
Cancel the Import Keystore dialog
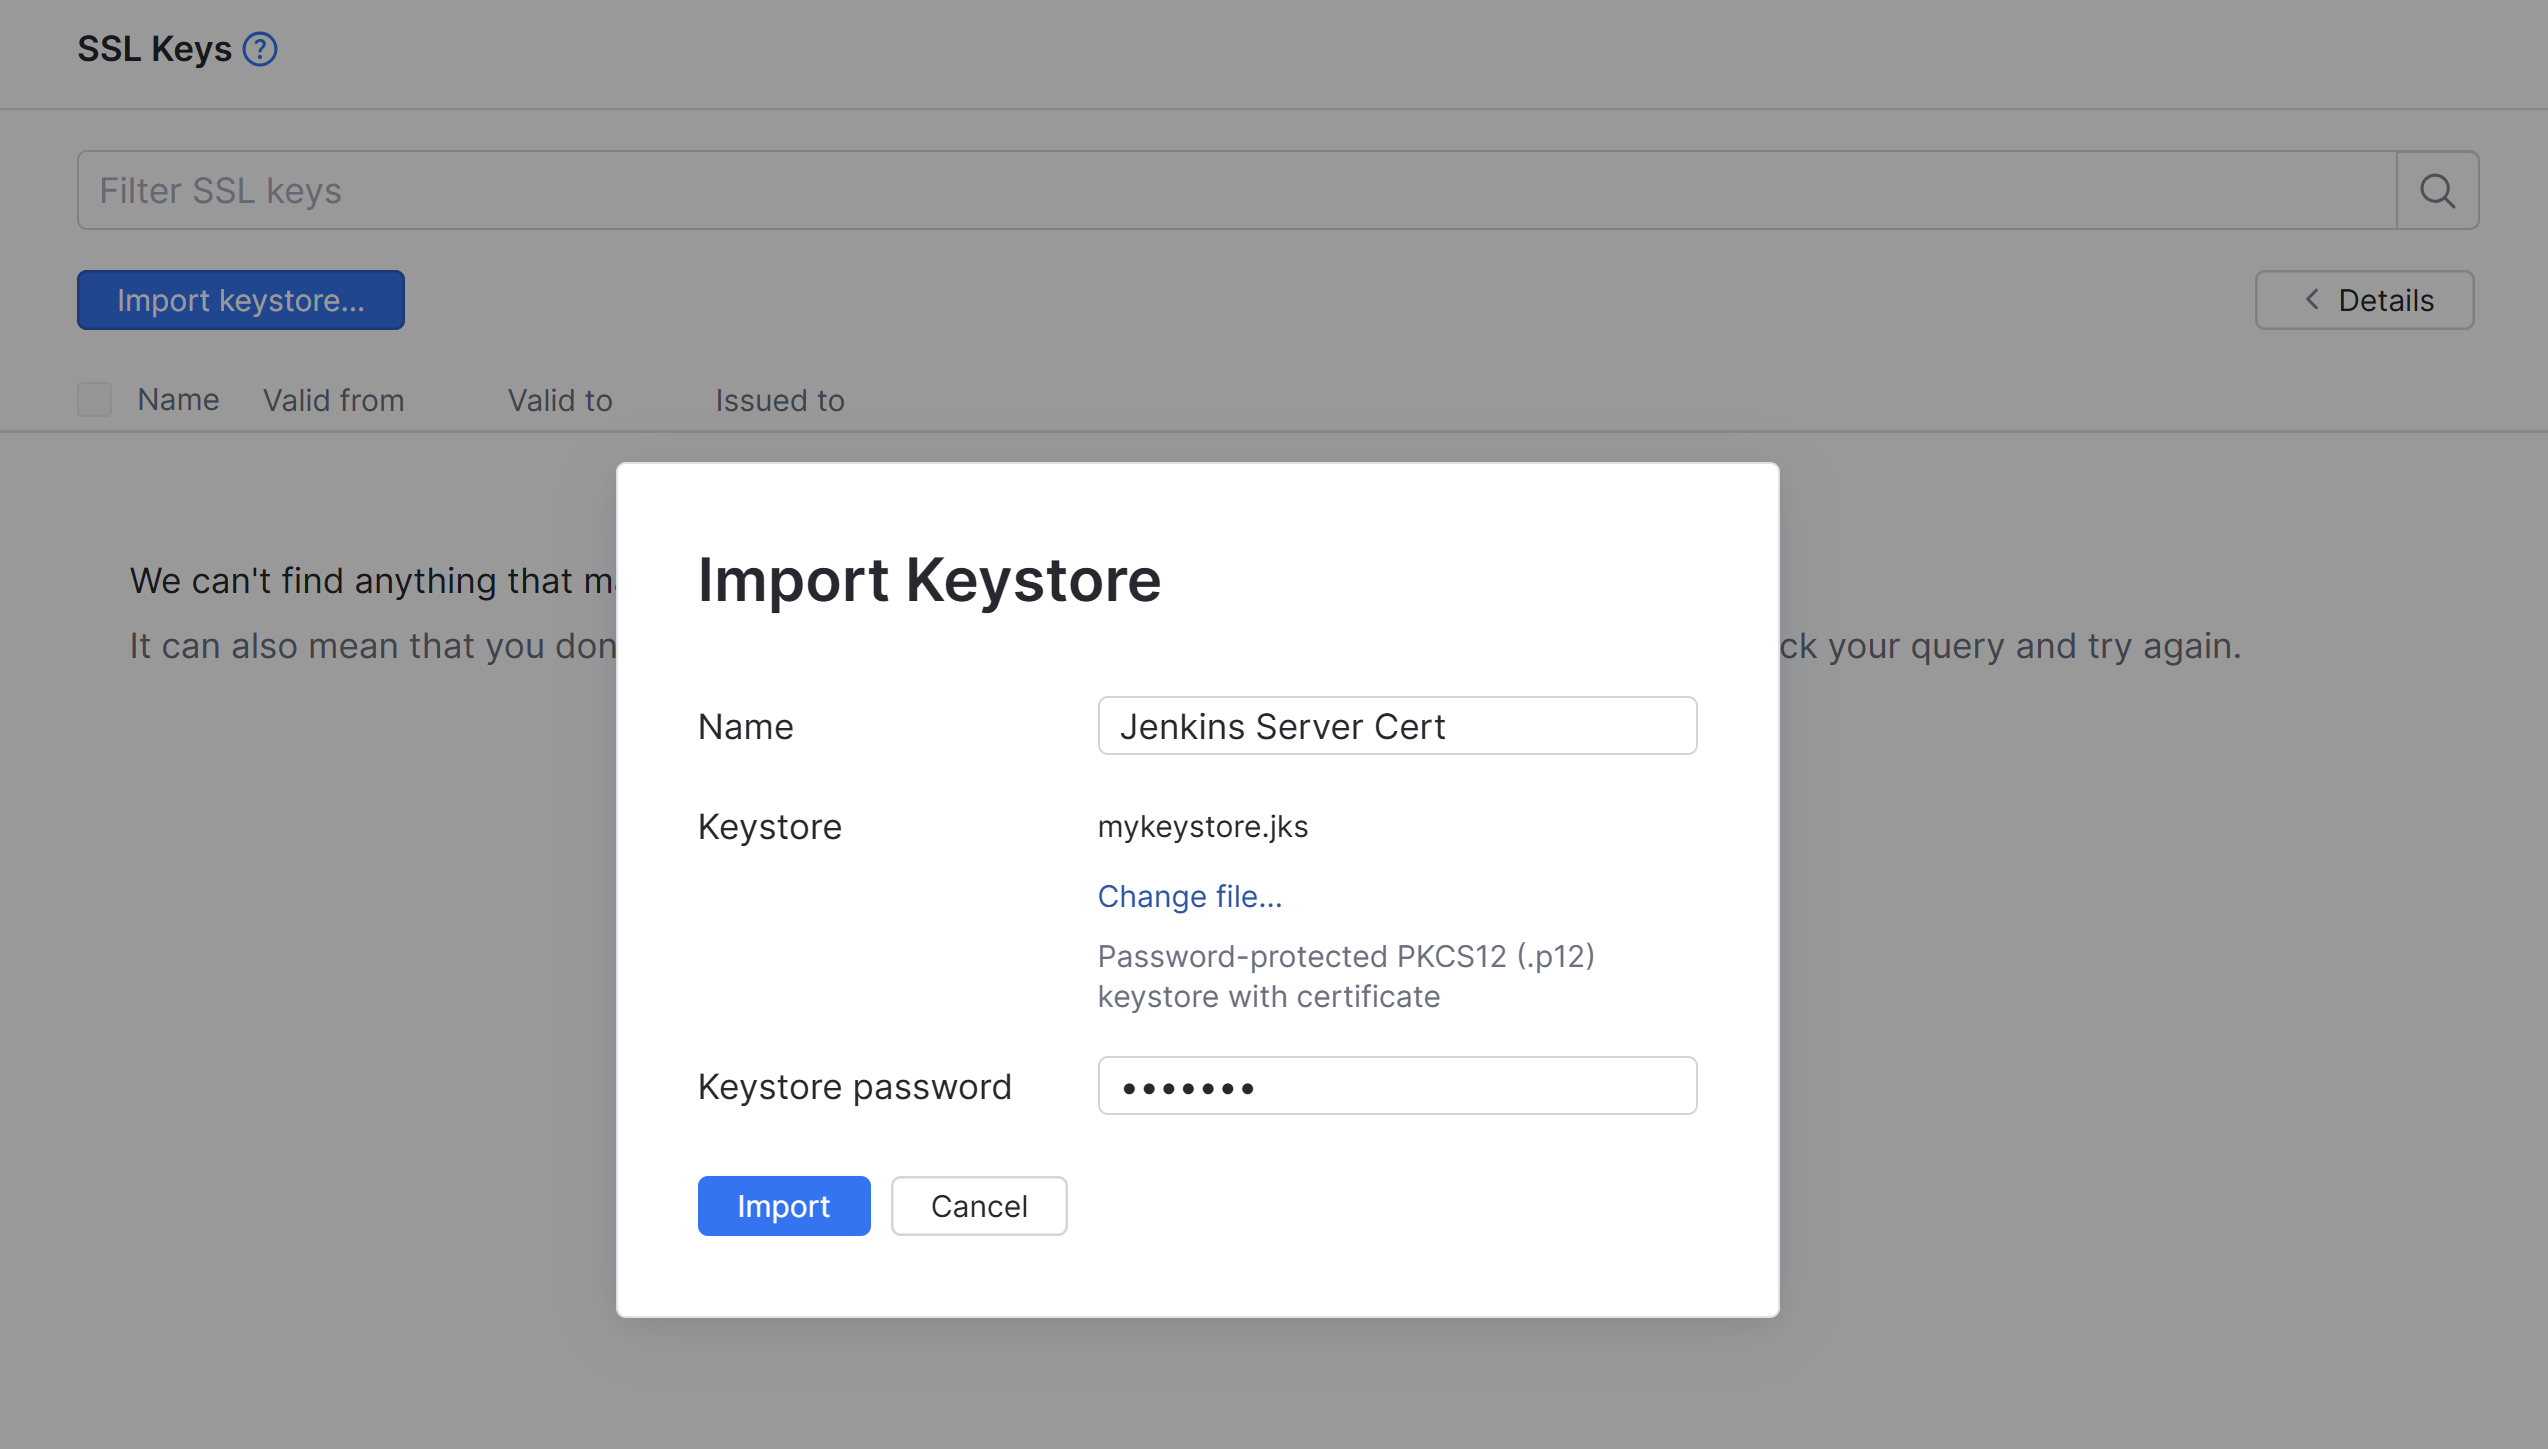978,1205
